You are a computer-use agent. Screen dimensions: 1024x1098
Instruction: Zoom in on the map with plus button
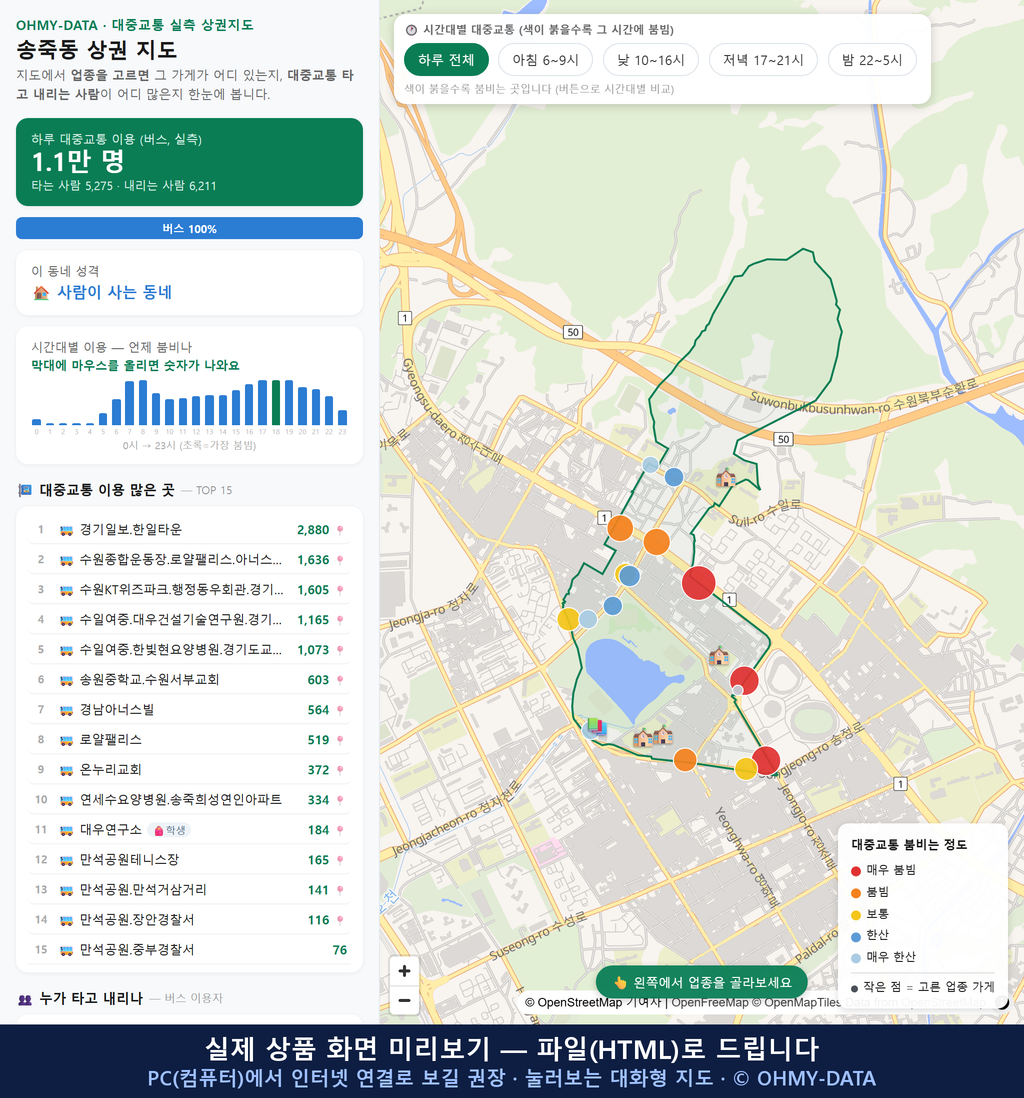404,971
